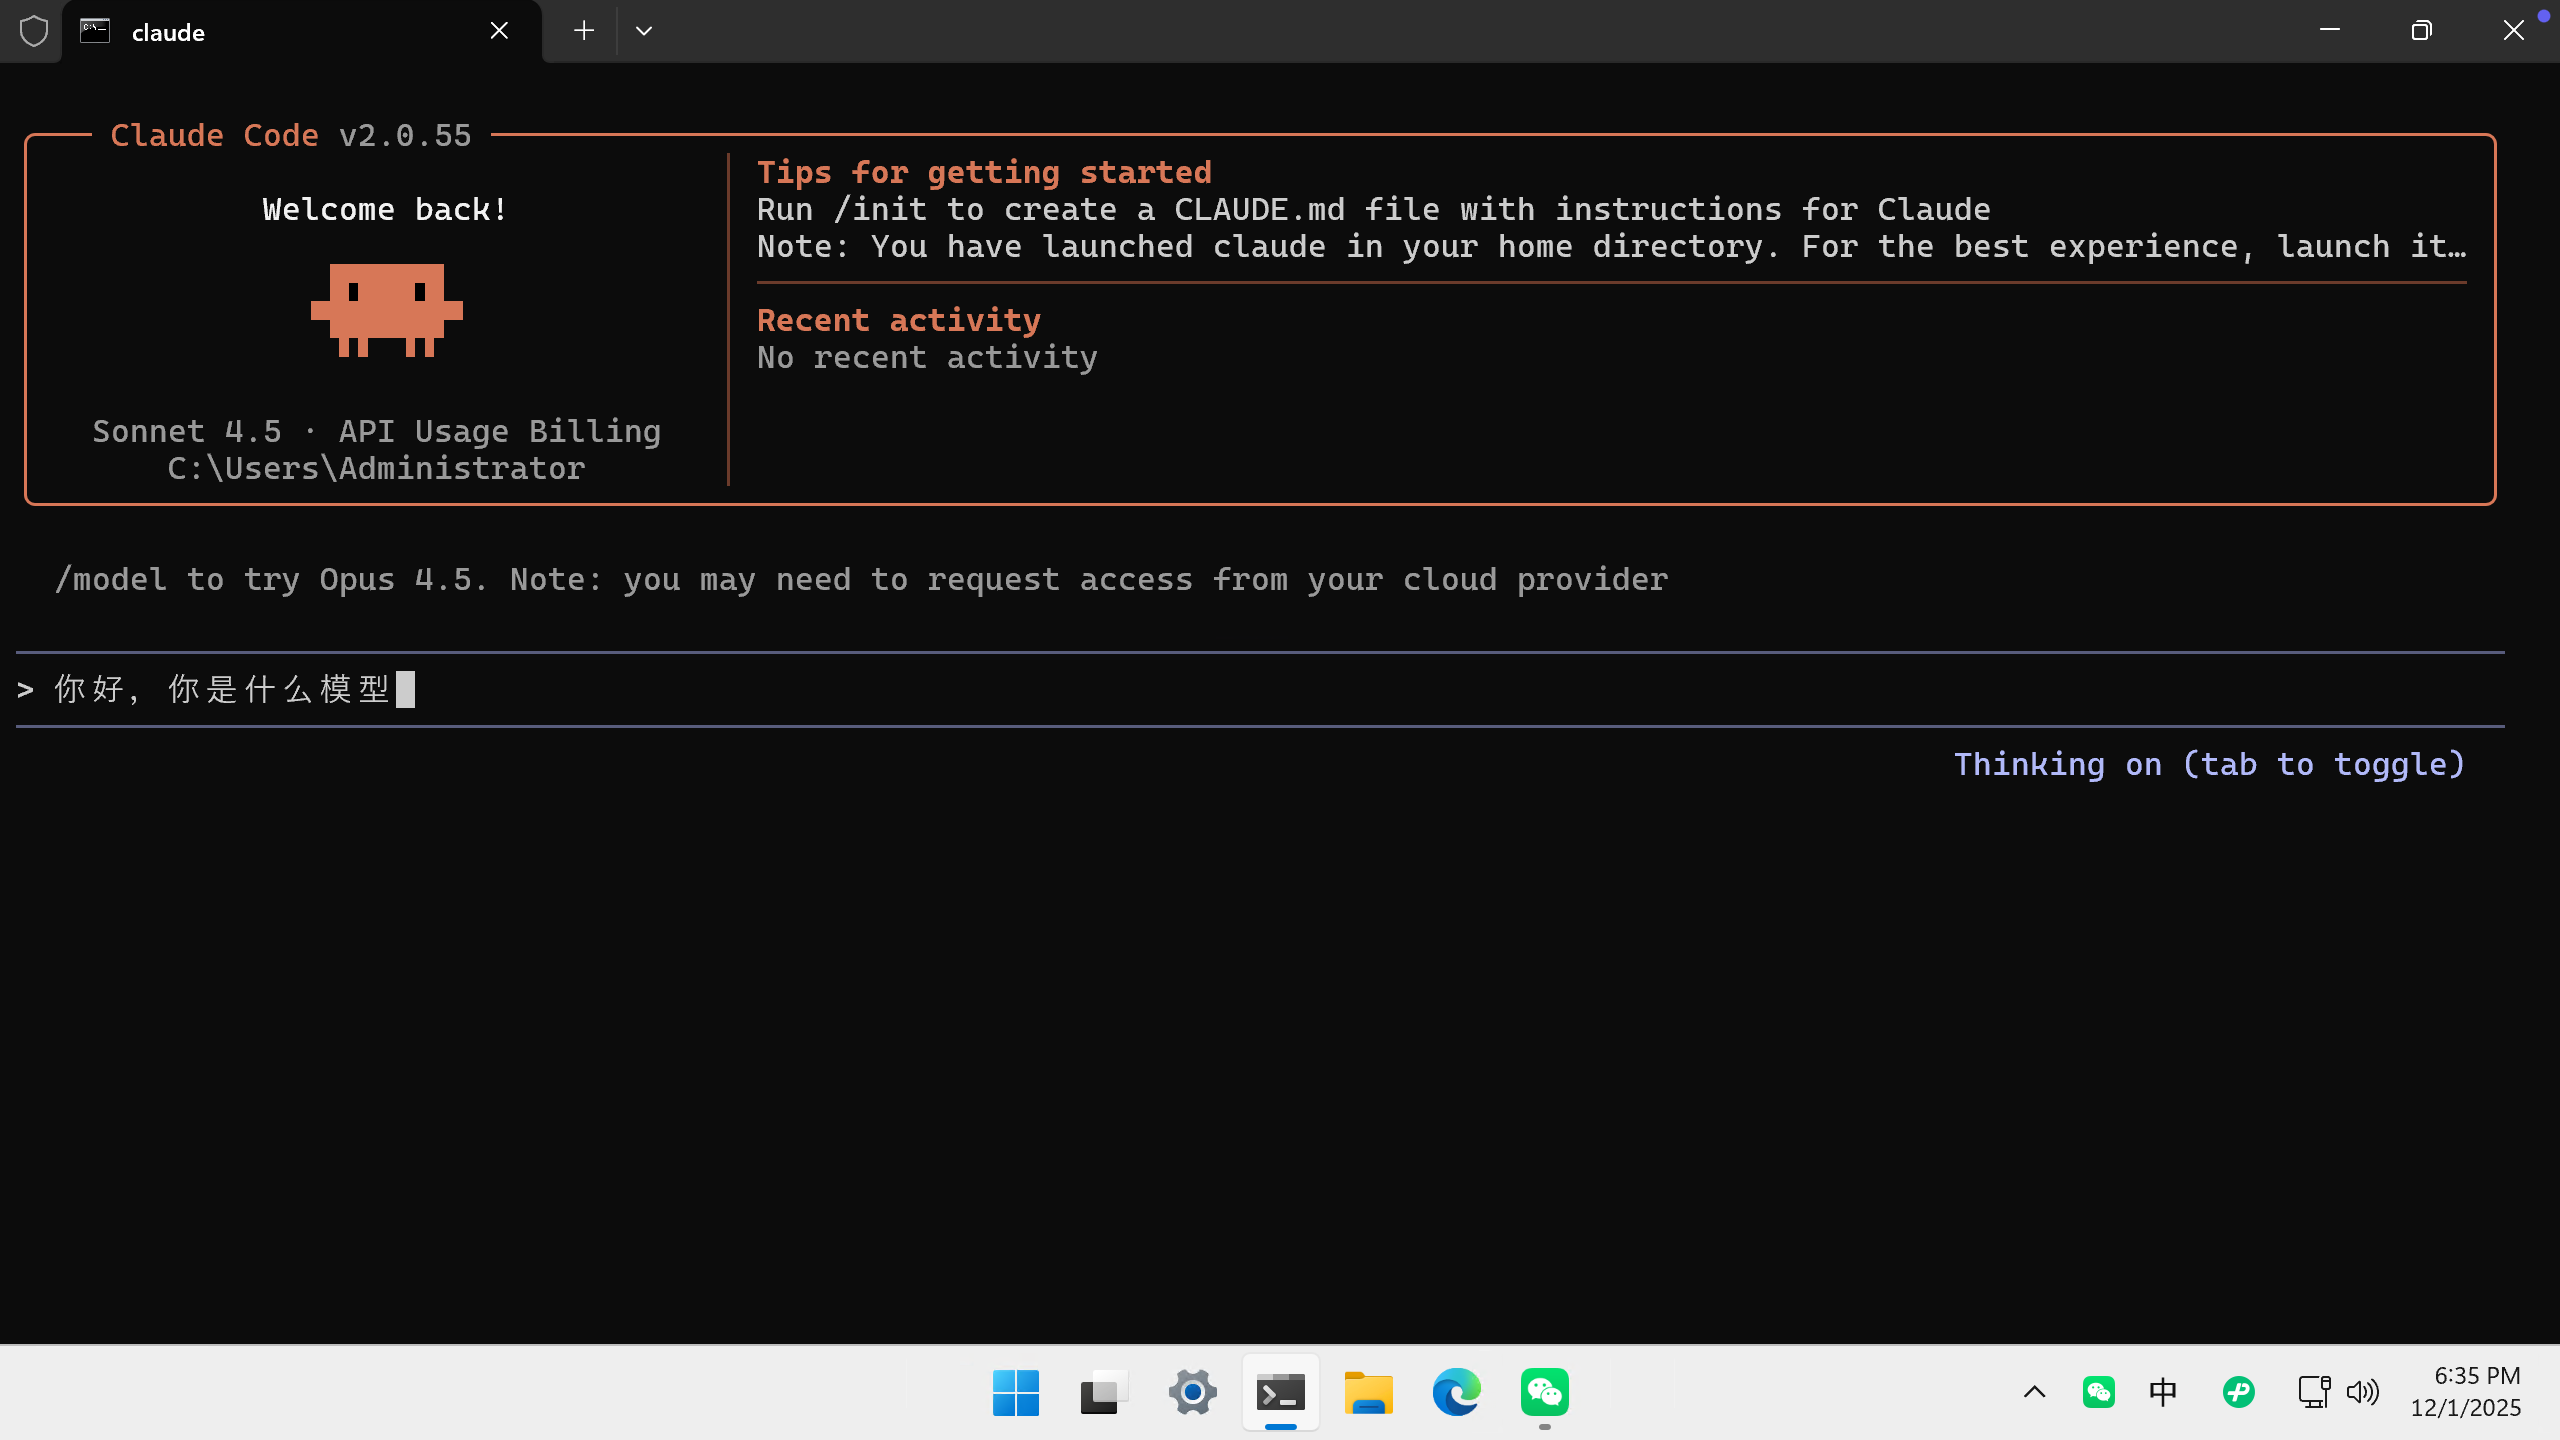Image resolution: width=2560 pixels, height=1440 pixels.
Task: Click the shield icon in title bar
Action: [x=34, y=31]
